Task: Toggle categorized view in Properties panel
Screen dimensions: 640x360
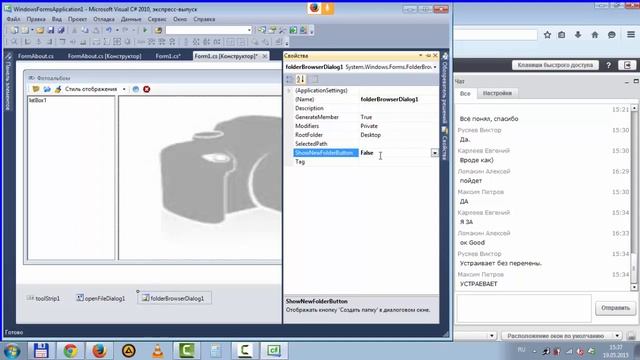Action: point(289,79)
